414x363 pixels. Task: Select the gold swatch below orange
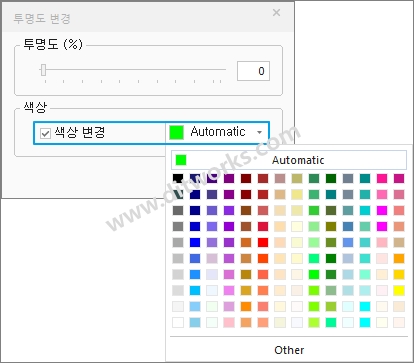click(399, 274)
